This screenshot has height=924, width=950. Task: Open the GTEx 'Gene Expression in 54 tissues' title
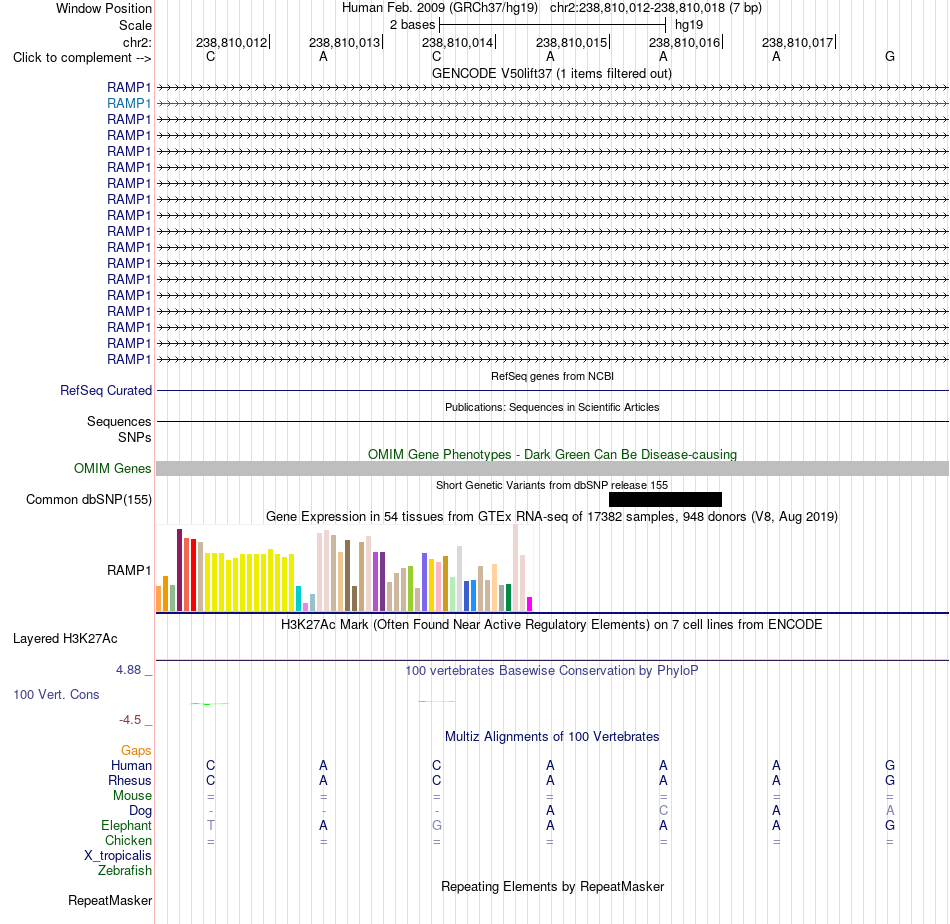[x=552, y=517]
